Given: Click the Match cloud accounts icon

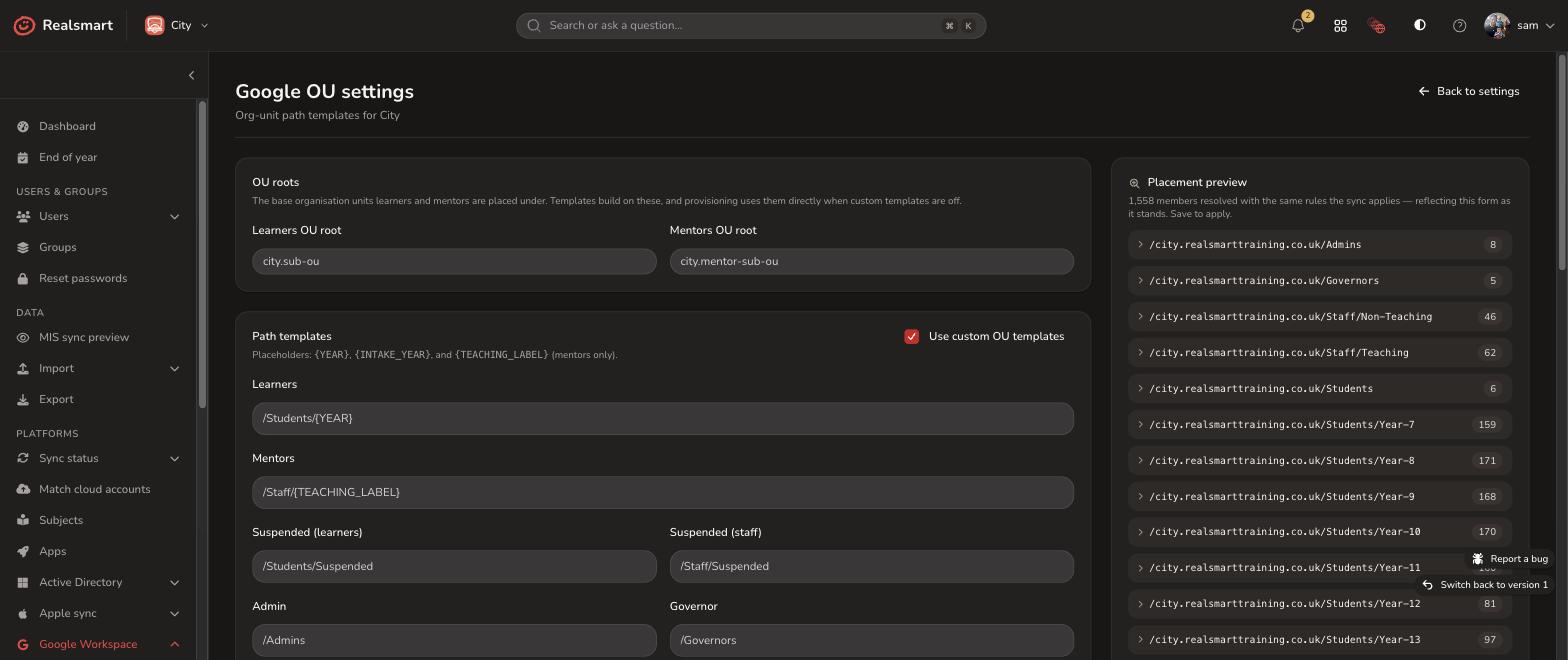Looking at the screenshot, I should click(x=23, y=489).
